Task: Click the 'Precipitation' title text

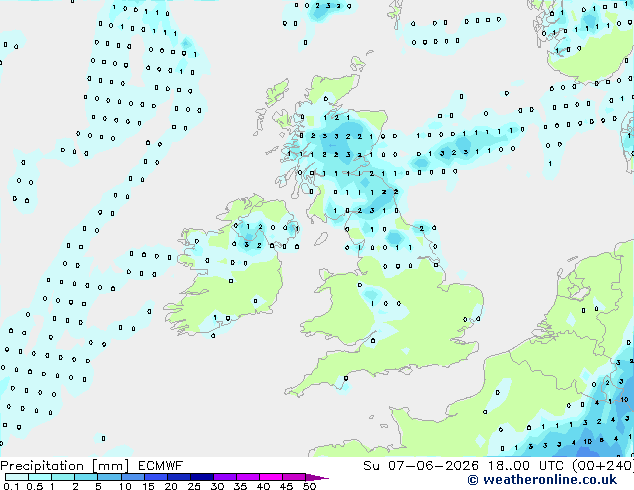Action: [42, 466]
